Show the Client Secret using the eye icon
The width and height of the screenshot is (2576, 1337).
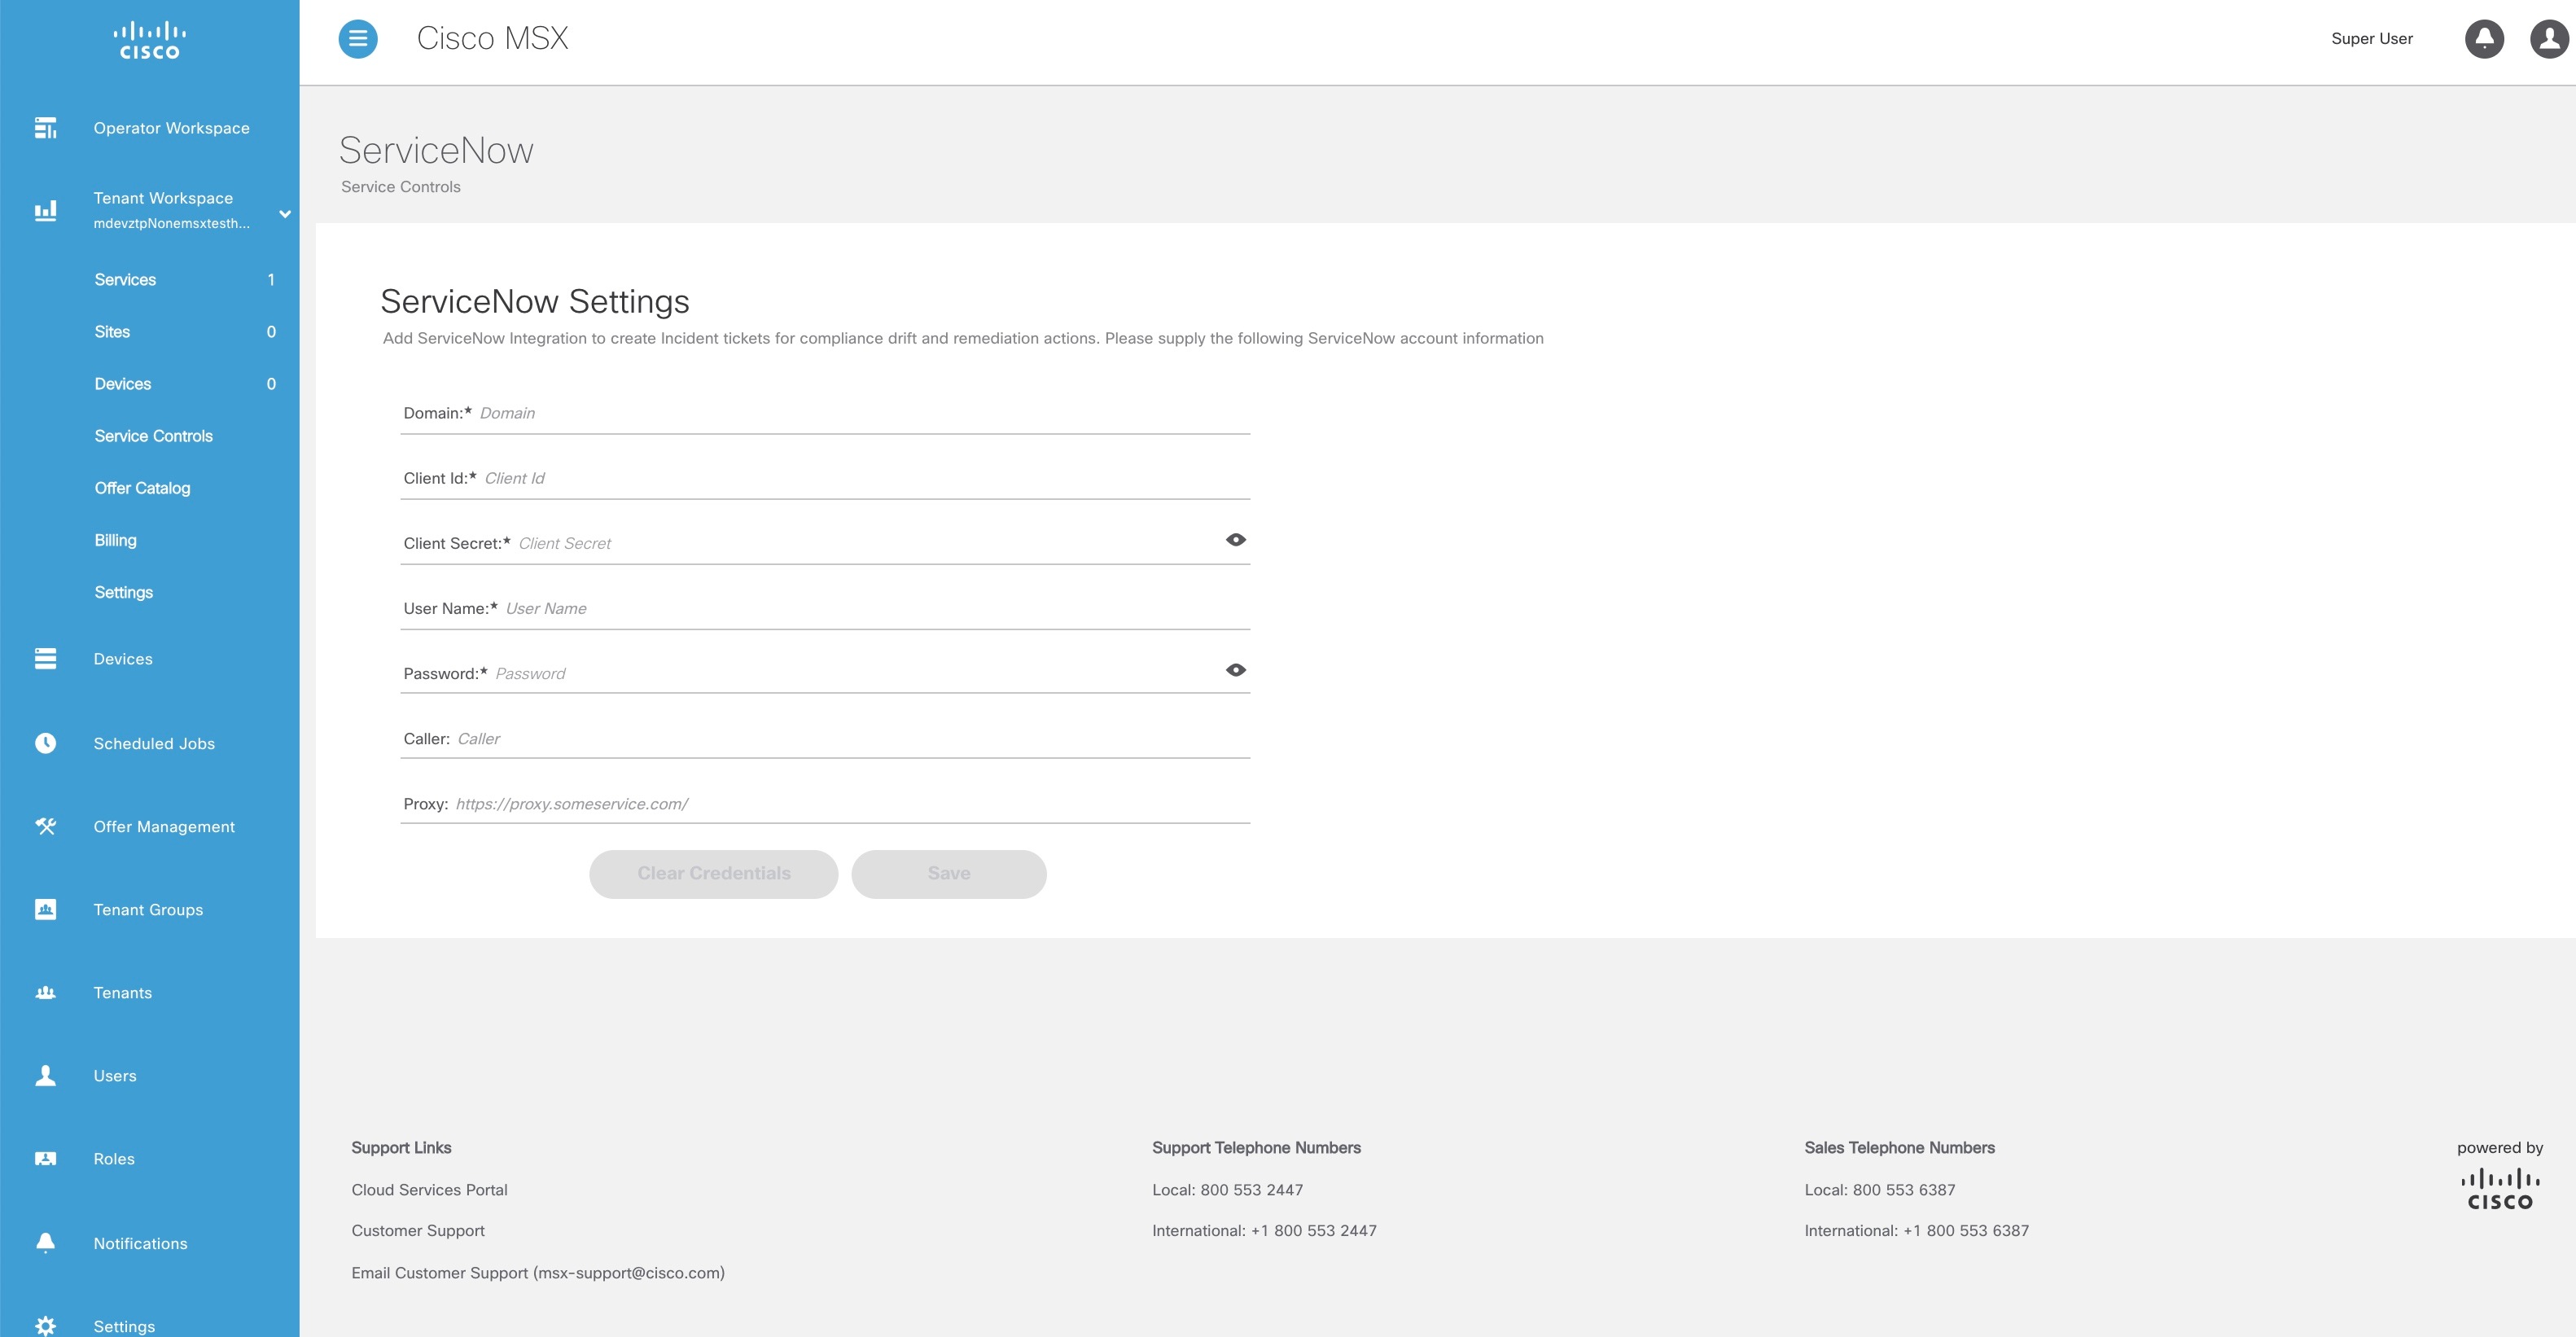(1235, 540)
